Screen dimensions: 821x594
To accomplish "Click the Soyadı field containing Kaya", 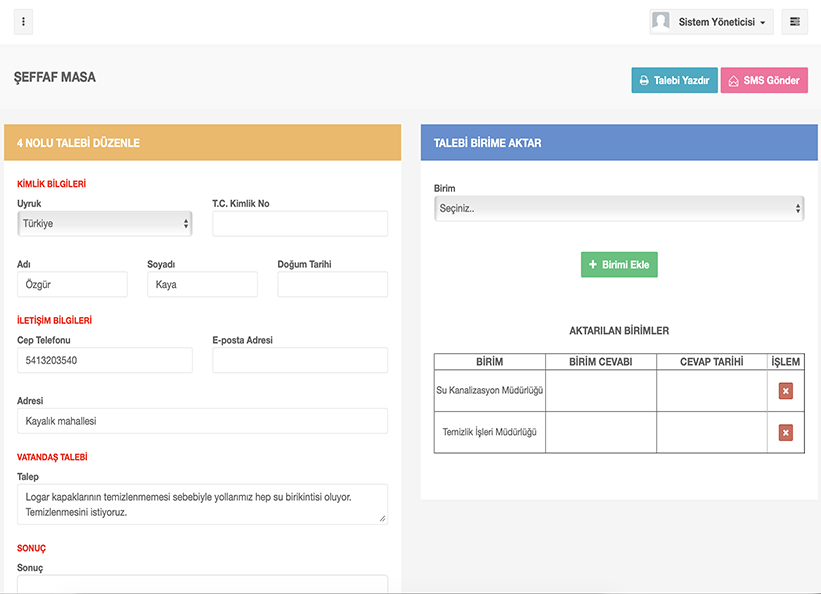I will 202,285.
